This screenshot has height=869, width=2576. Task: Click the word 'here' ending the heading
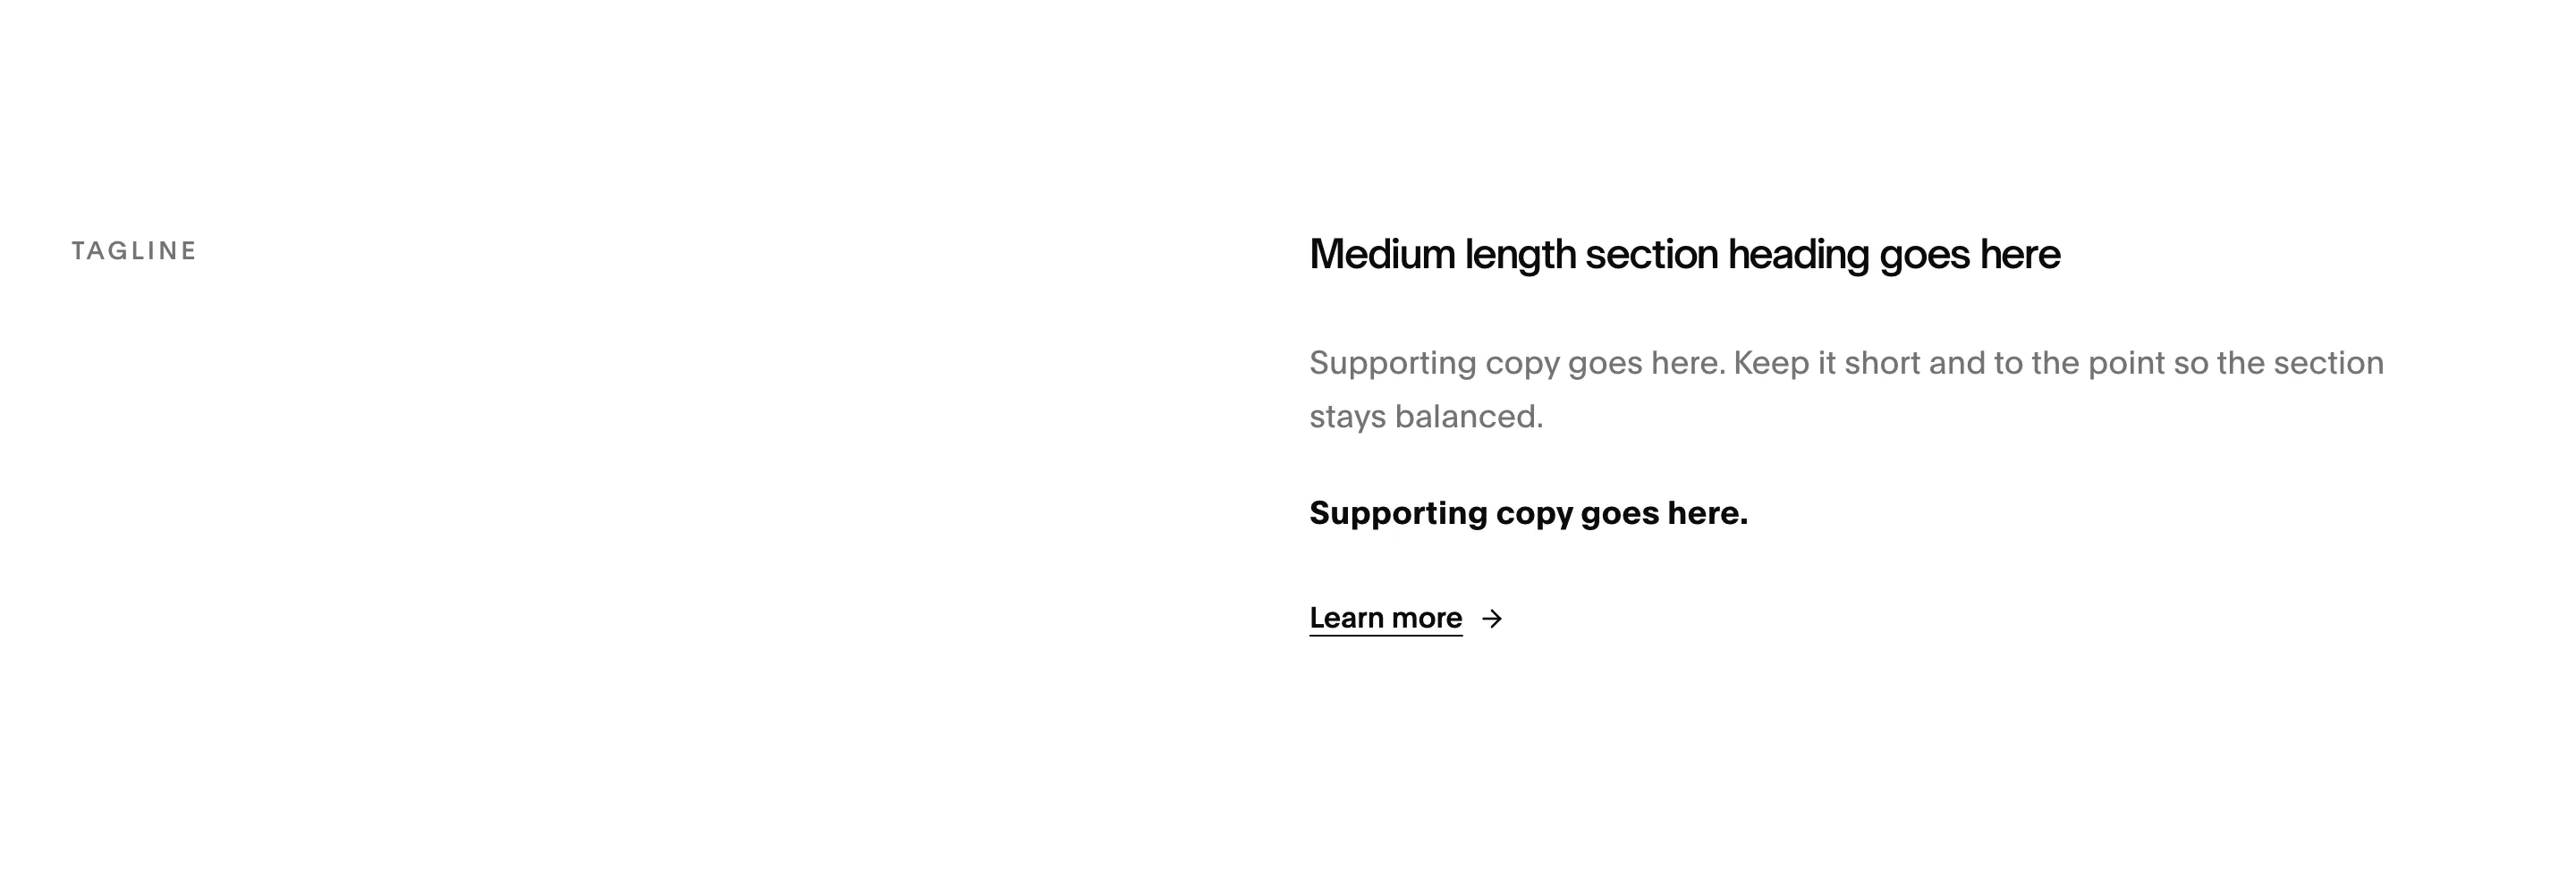click(2020, 255)
